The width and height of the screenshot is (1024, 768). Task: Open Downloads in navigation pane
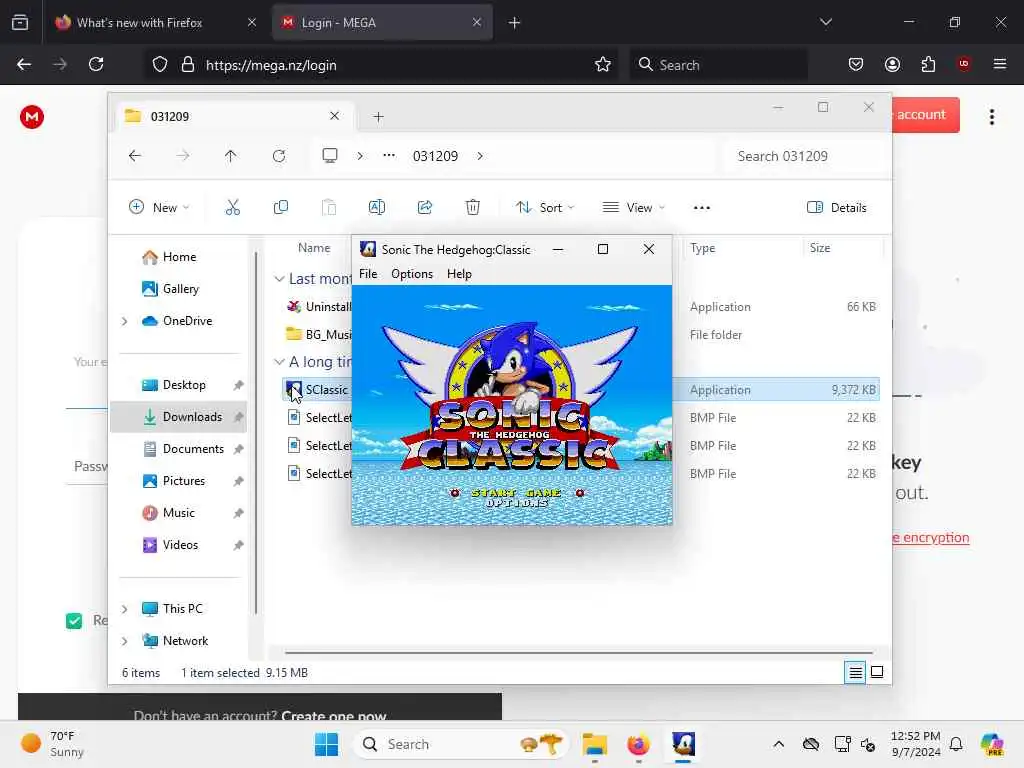pyautogui.click(x=178, y=417)
